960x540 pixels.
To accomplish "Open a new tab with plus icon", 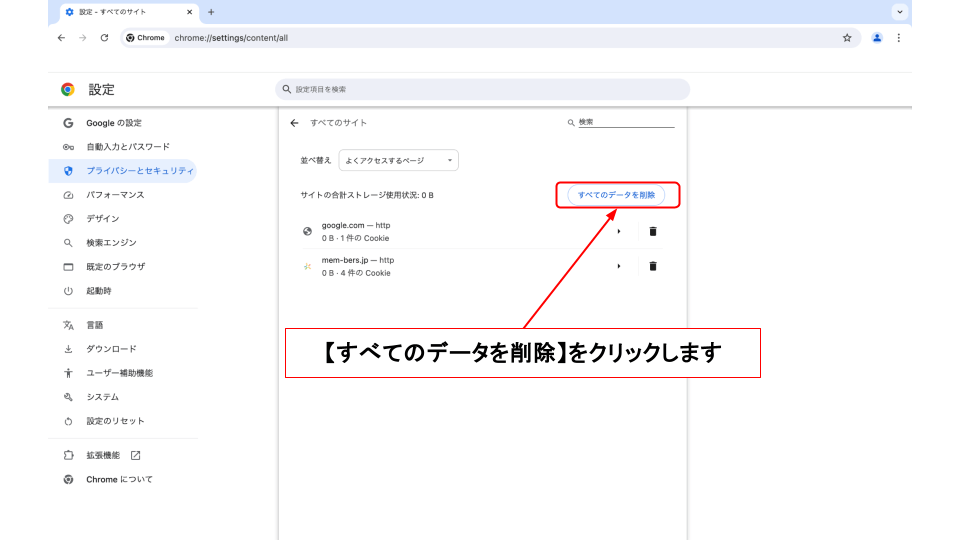I will (211, 12).
